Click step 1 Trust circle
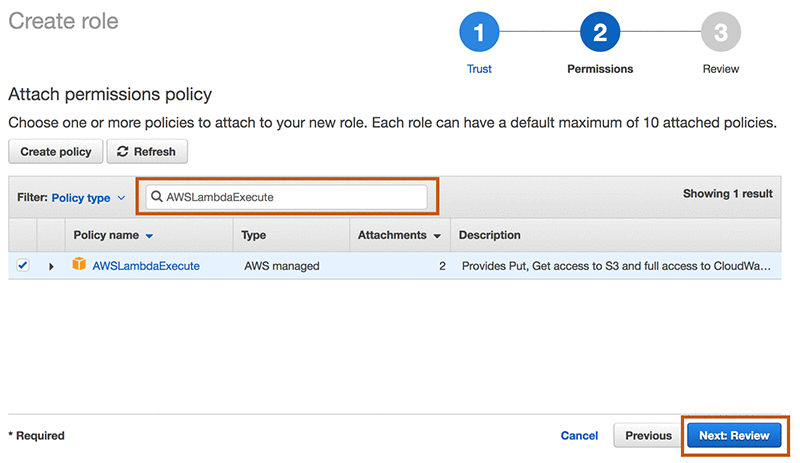This screenshot has height=463, width=800. 479,33
